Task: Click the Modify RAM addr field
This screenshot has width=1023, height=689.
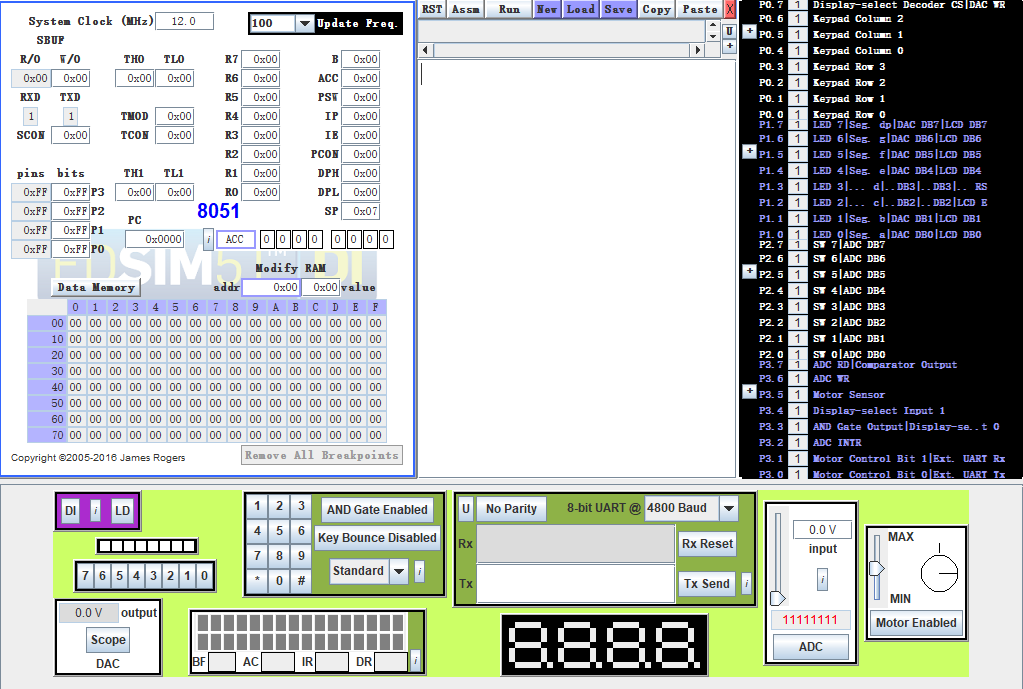Action: tap(271, 287)
